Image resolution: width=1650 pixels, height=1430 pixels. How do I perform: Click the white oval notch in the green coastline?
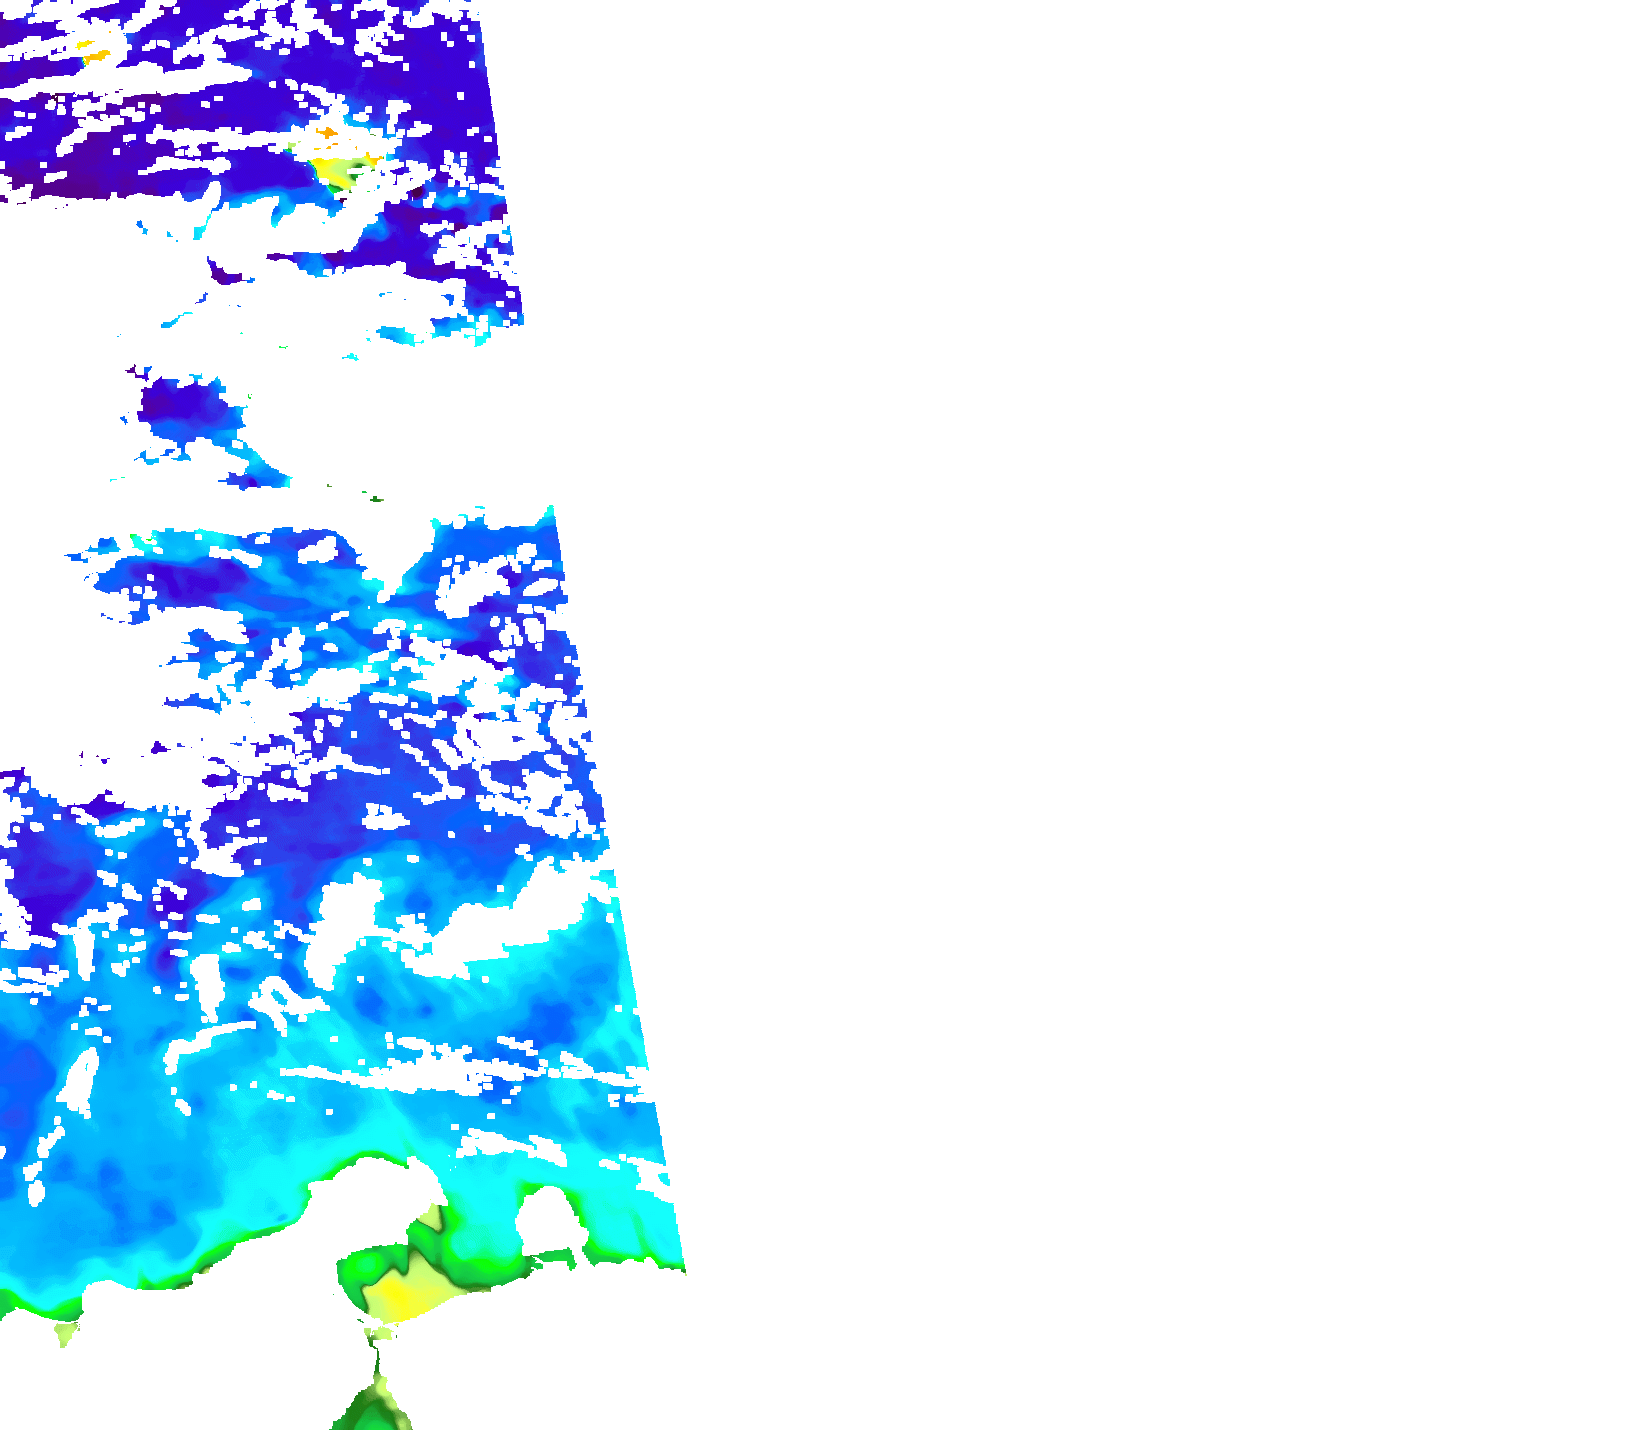(x=548, y=1222)
